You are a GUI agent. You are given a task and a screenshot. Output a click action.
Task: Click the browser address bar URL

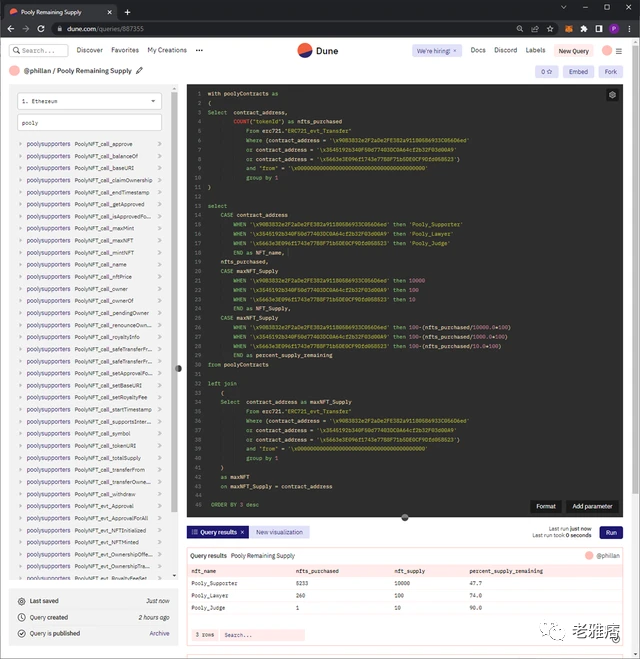click(105, 29)
